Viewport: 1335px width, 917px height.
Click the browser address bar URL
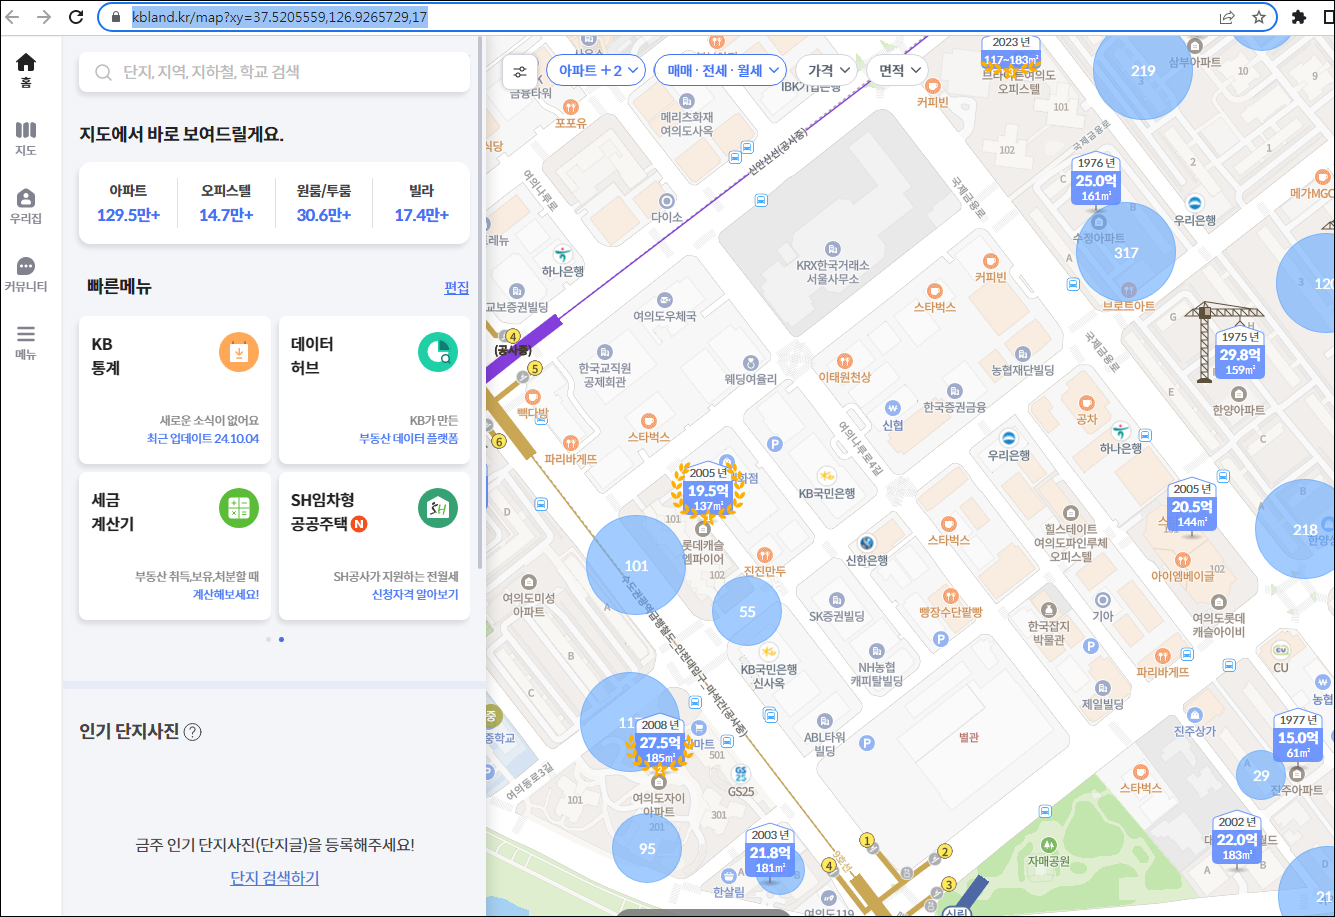[280, 17]
